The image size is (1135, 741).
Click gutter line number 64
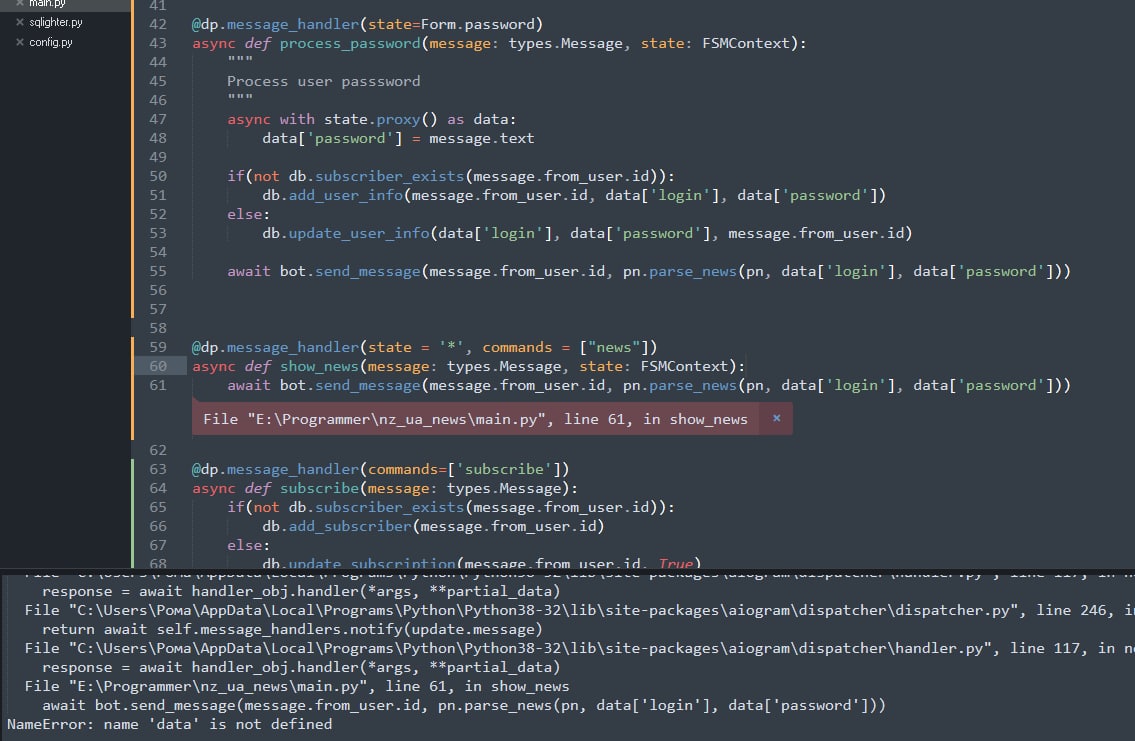(158, 488)
